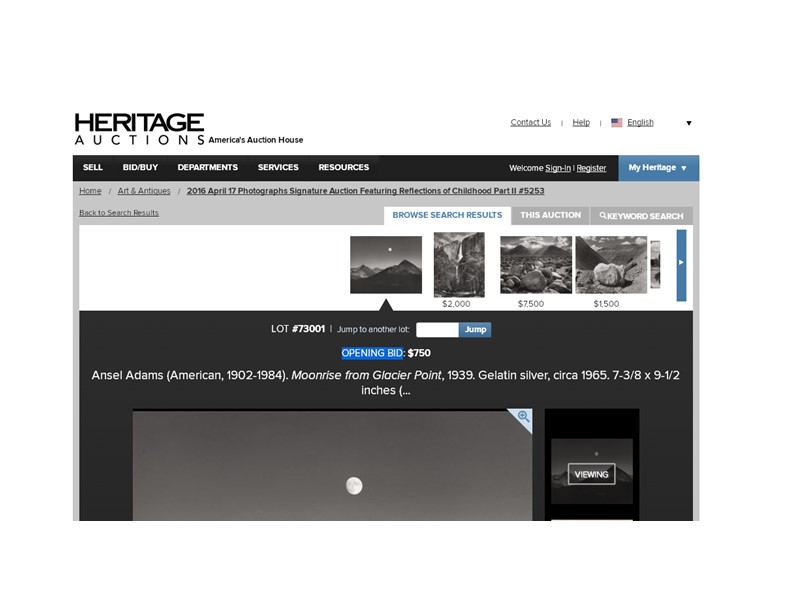Click Back to Search Results

(119, 213)
